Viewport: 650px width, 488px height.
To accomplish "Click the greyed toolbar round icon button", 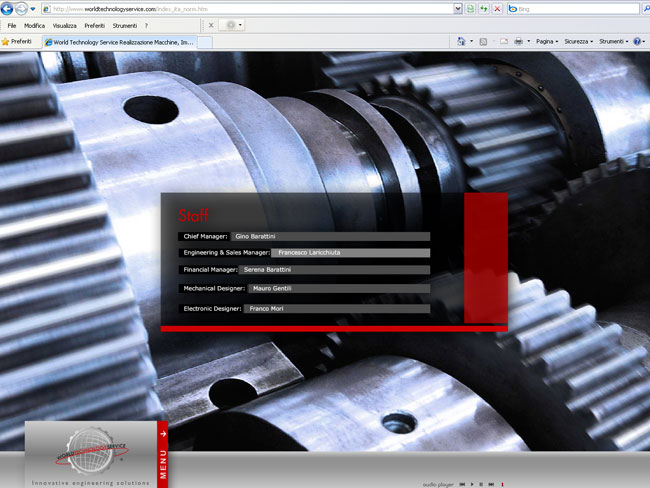I will point(230,25).
